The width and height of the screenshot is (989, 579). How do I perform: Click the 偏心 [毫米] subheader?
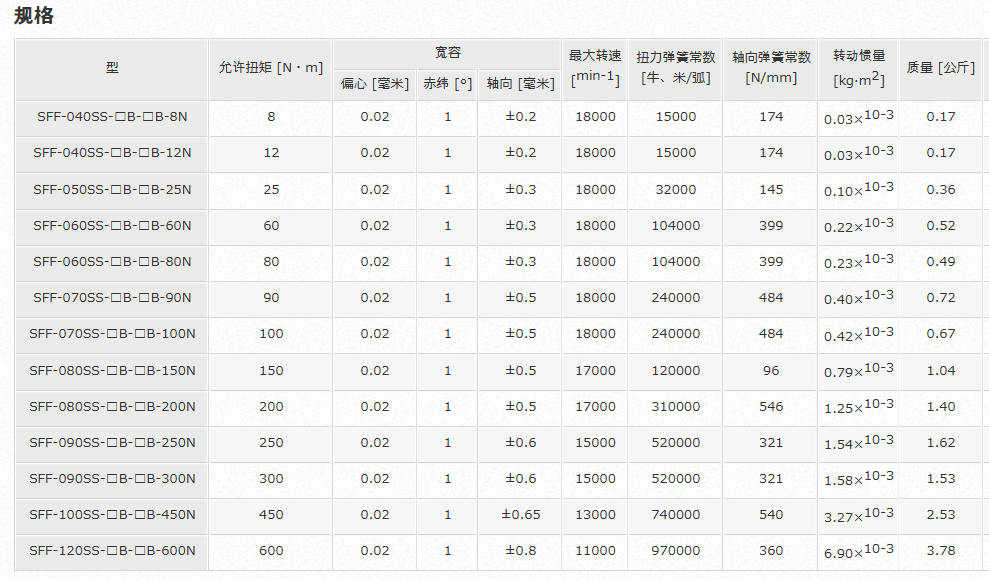375,83
